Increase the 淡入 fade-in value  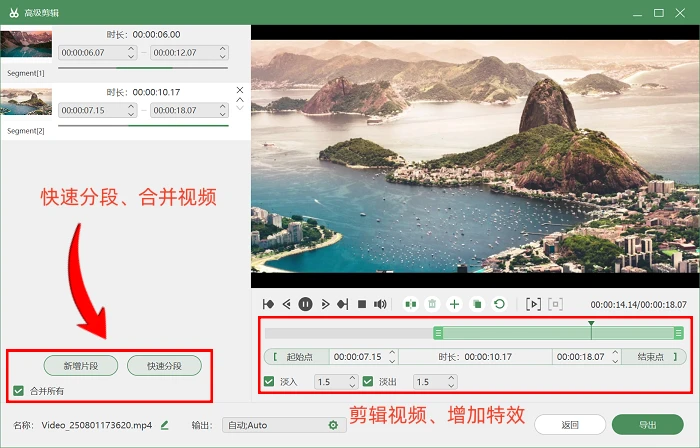[352, 378]
